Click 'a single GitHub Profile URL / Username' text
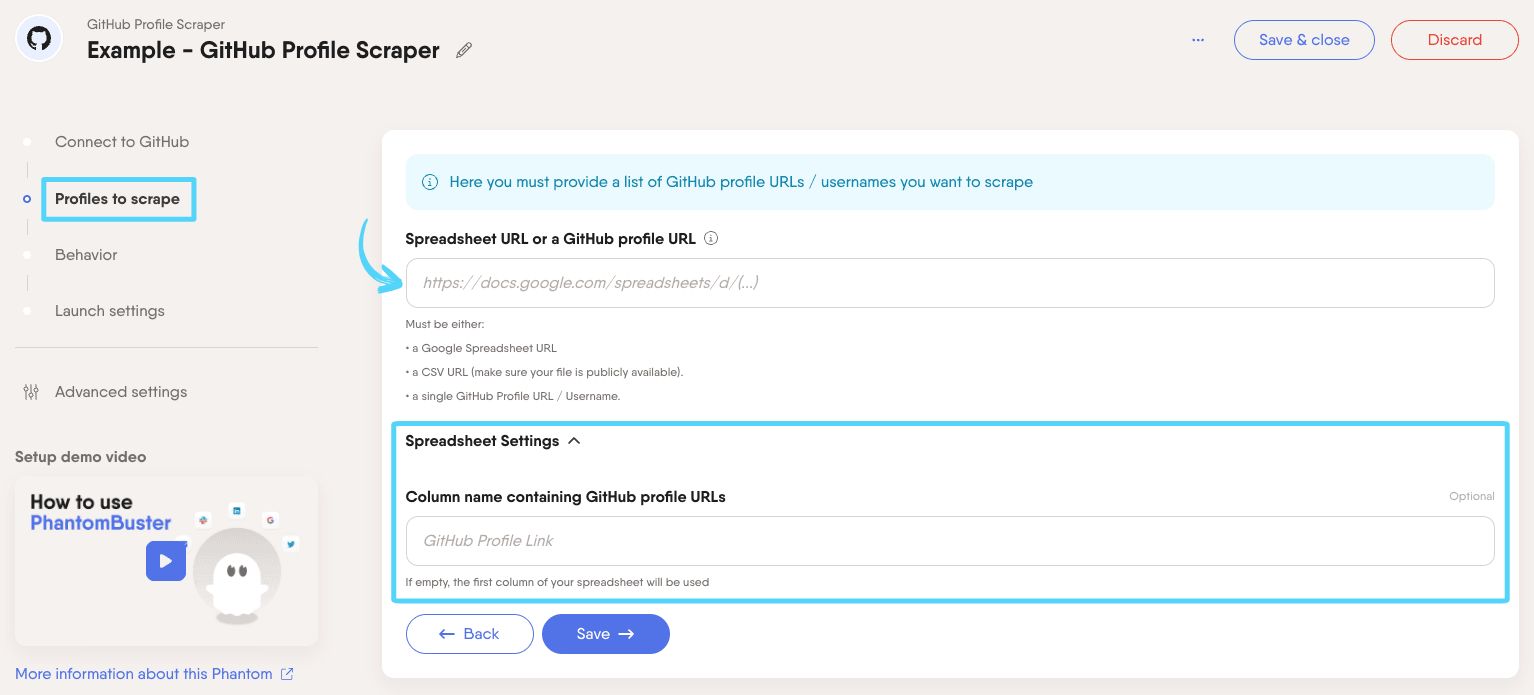 point(516,396)
